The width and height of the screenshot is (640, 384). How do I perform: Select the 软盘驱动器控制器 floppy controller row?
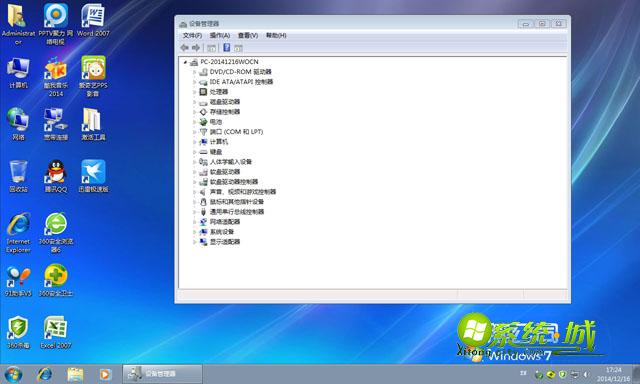(229, 182)
